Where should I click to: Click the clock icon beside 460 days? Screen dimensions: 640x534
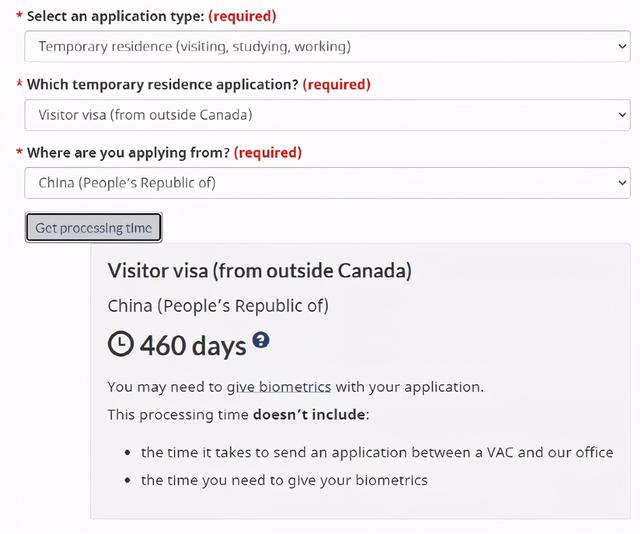pyautogui.click(x=120, y=345)
